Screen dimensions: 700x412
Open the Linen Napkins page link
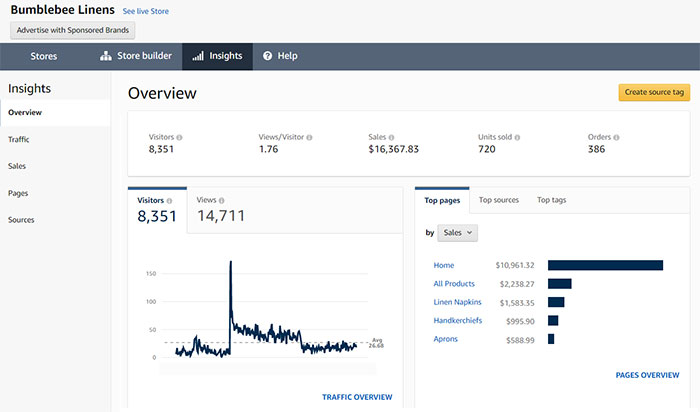click(x=458, y=302)
